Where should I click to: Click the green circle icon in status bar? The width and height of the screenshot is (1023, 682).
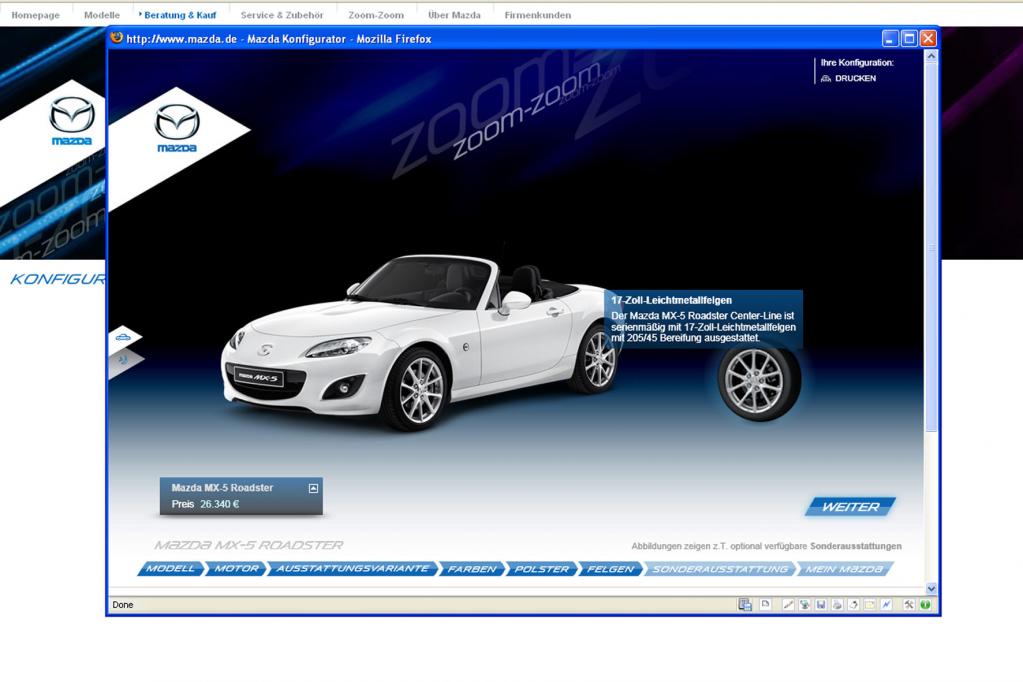click(x=925, y=605)
